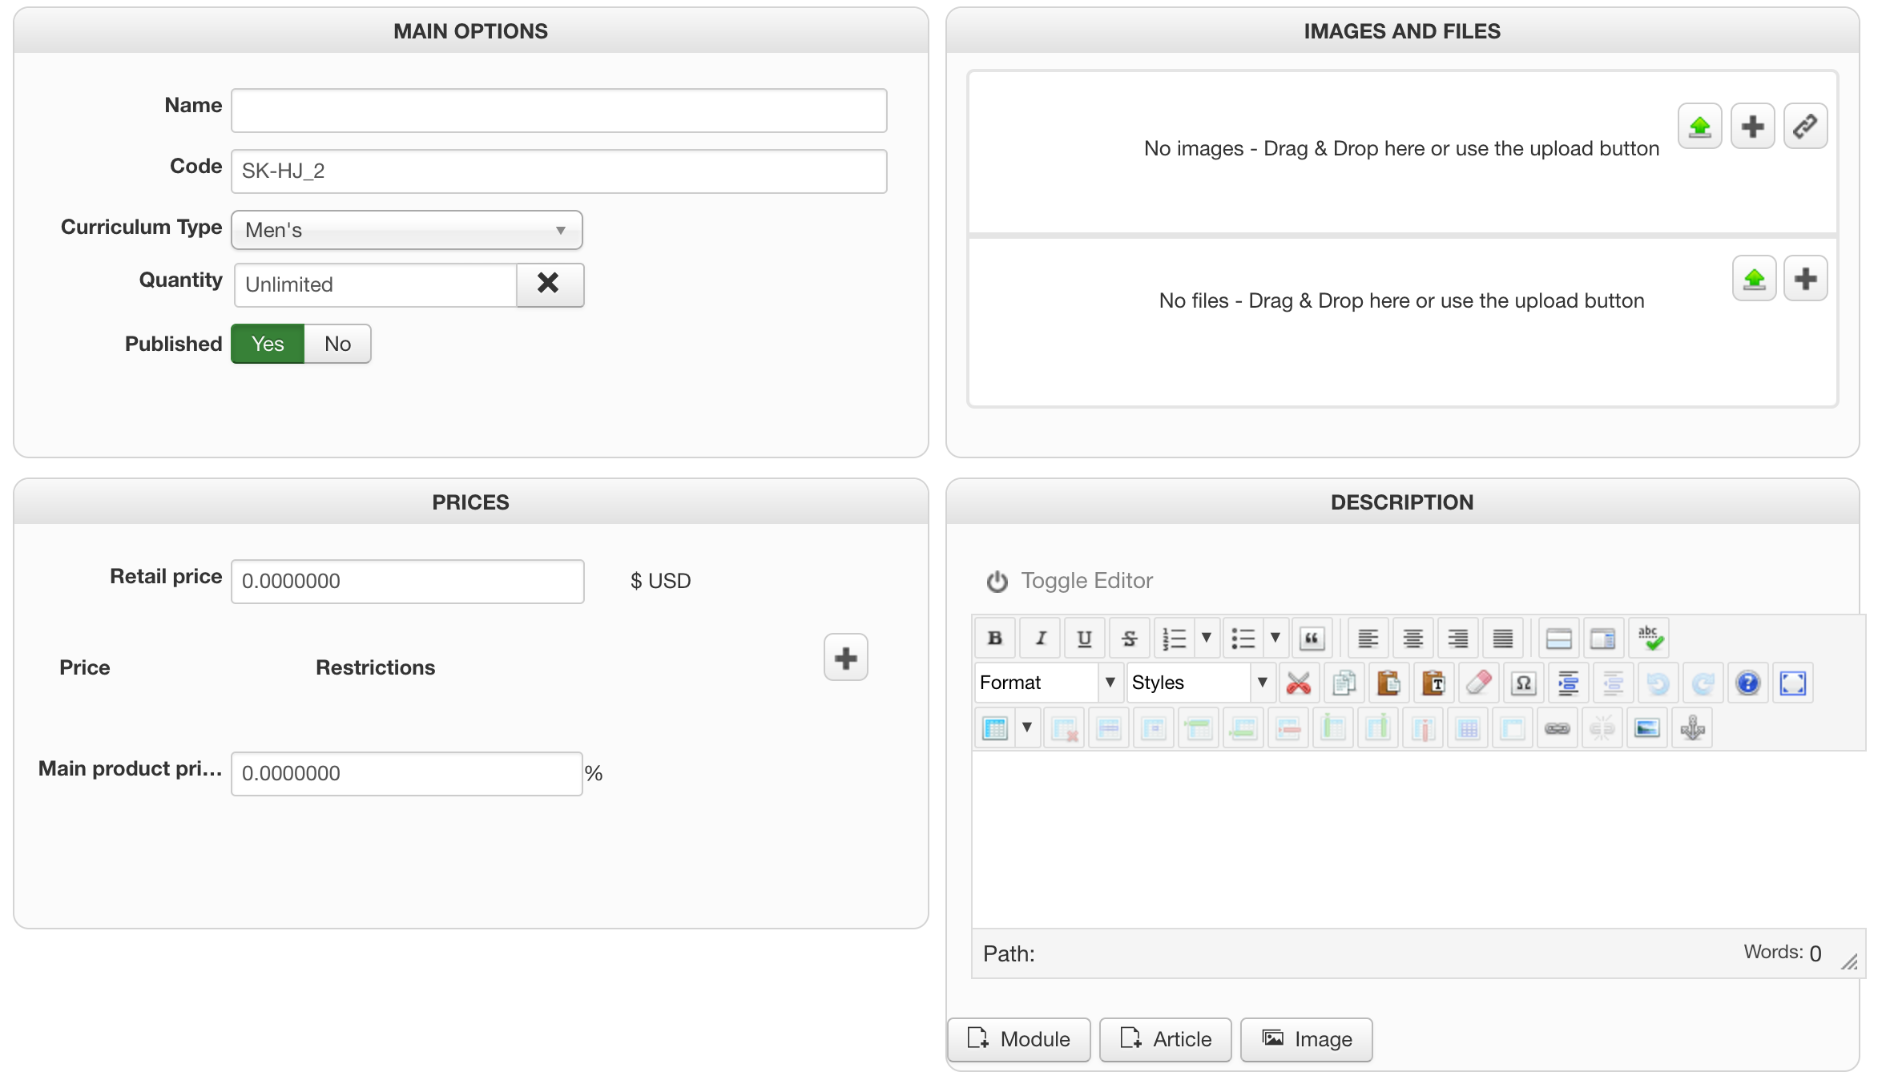Click the Article button
This screenshot has width=1887, height=1080.
(x=1165, y=1040)
